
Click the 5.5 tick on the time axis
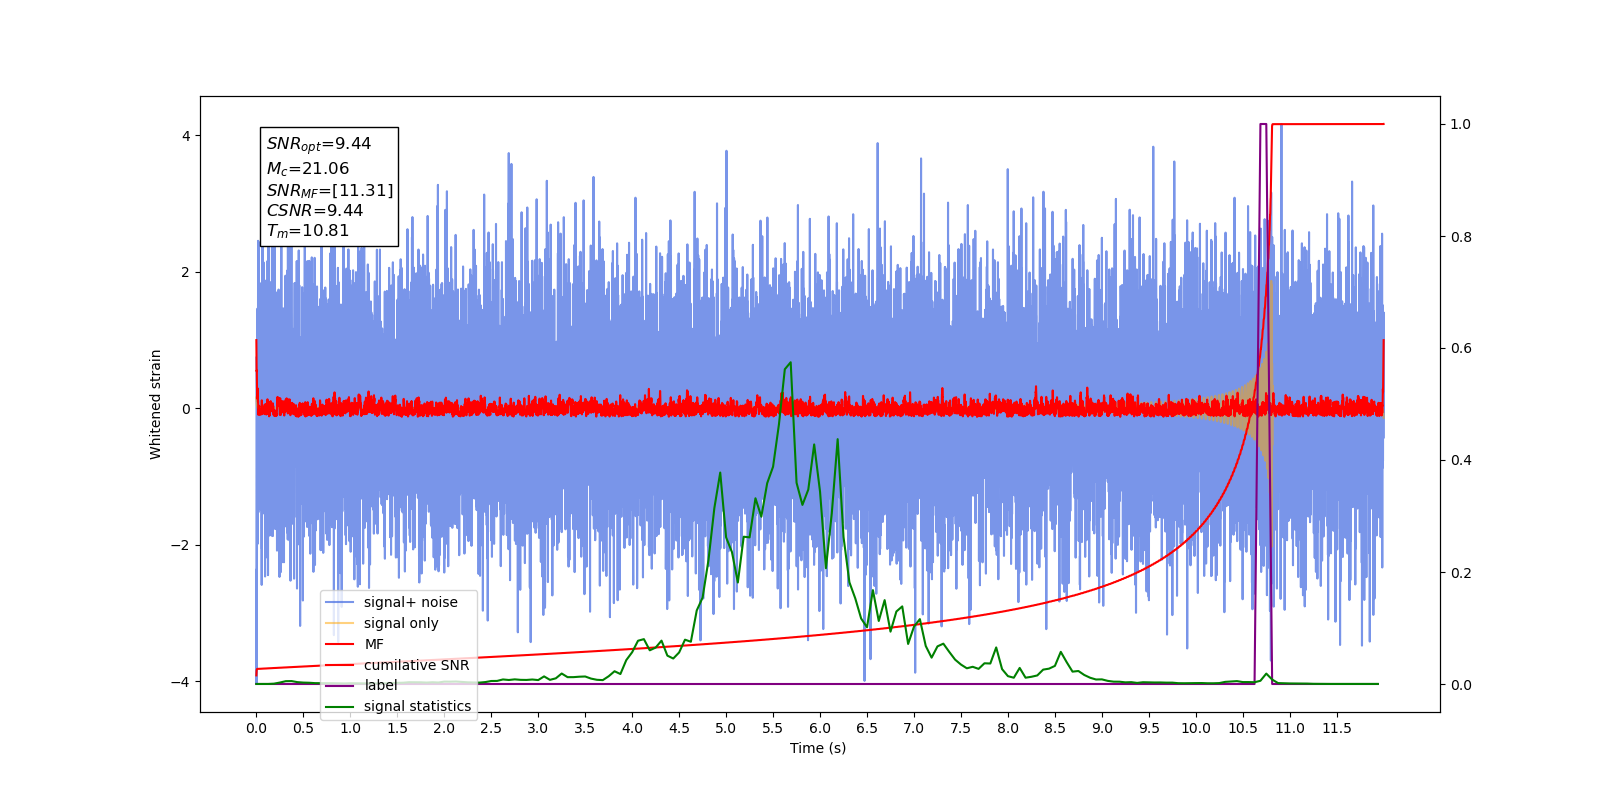[x=773, y=728]
